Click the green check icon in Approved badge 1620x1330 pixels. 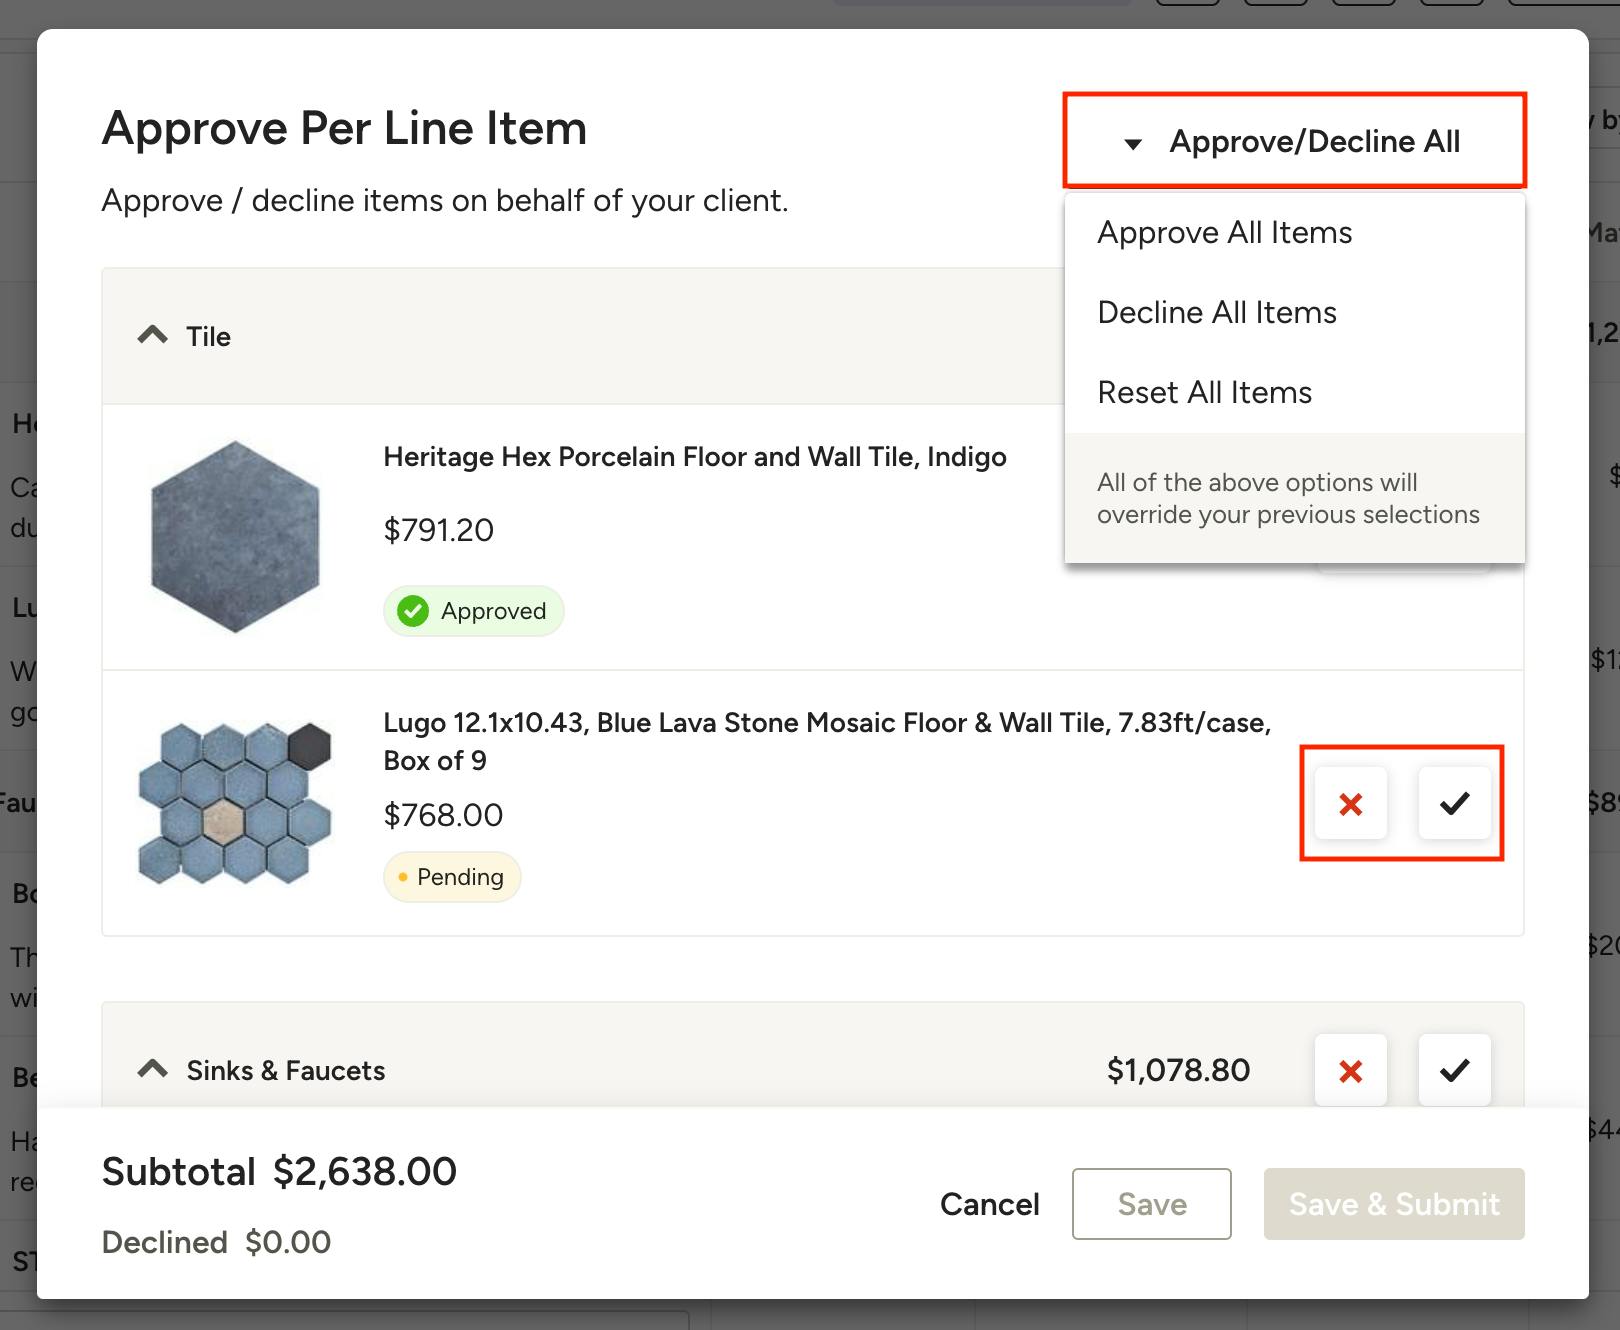412,611
